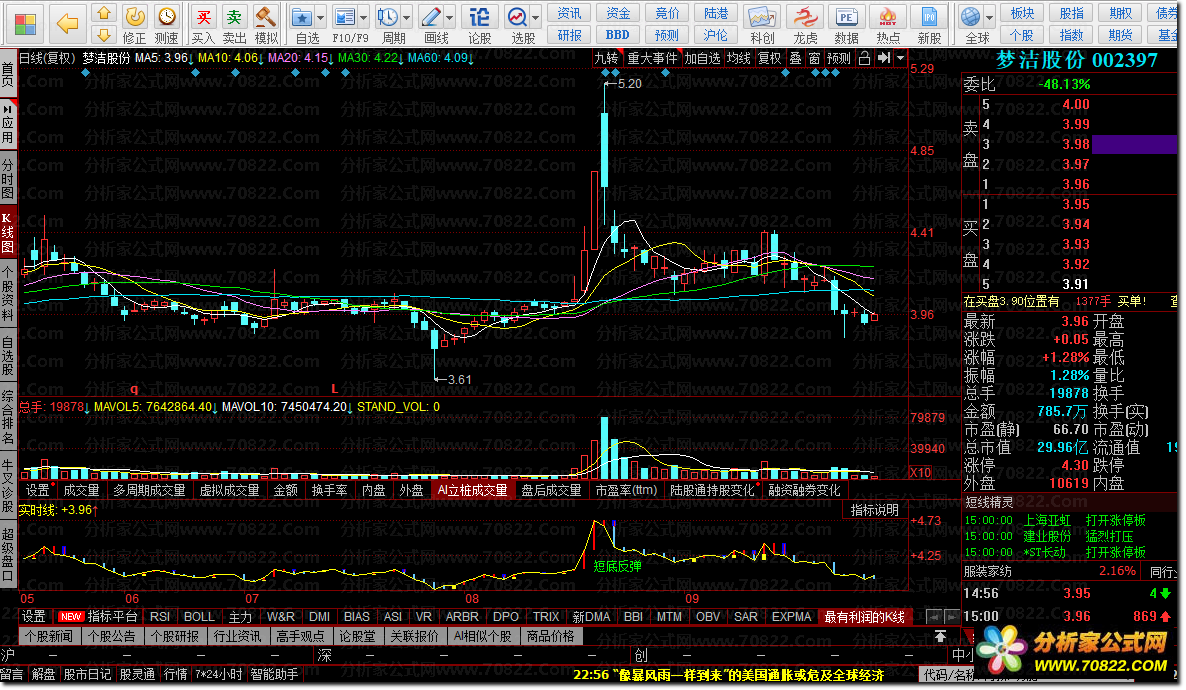
Task: Expand the 选股 dropdown arrow
Action: coord(536,17)
